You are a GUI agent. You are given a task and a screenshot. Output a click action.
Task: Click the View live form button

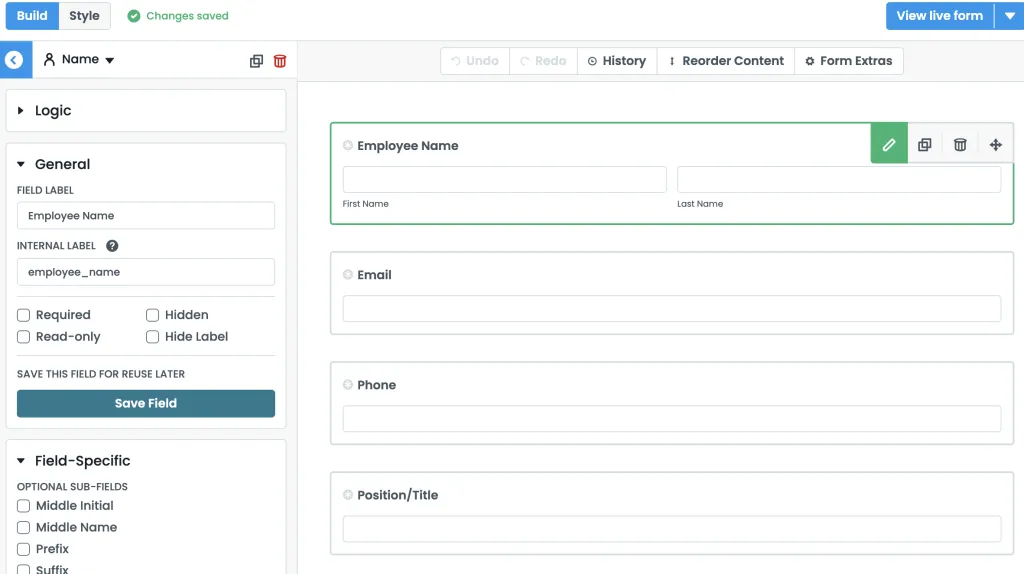click(939, 16)
